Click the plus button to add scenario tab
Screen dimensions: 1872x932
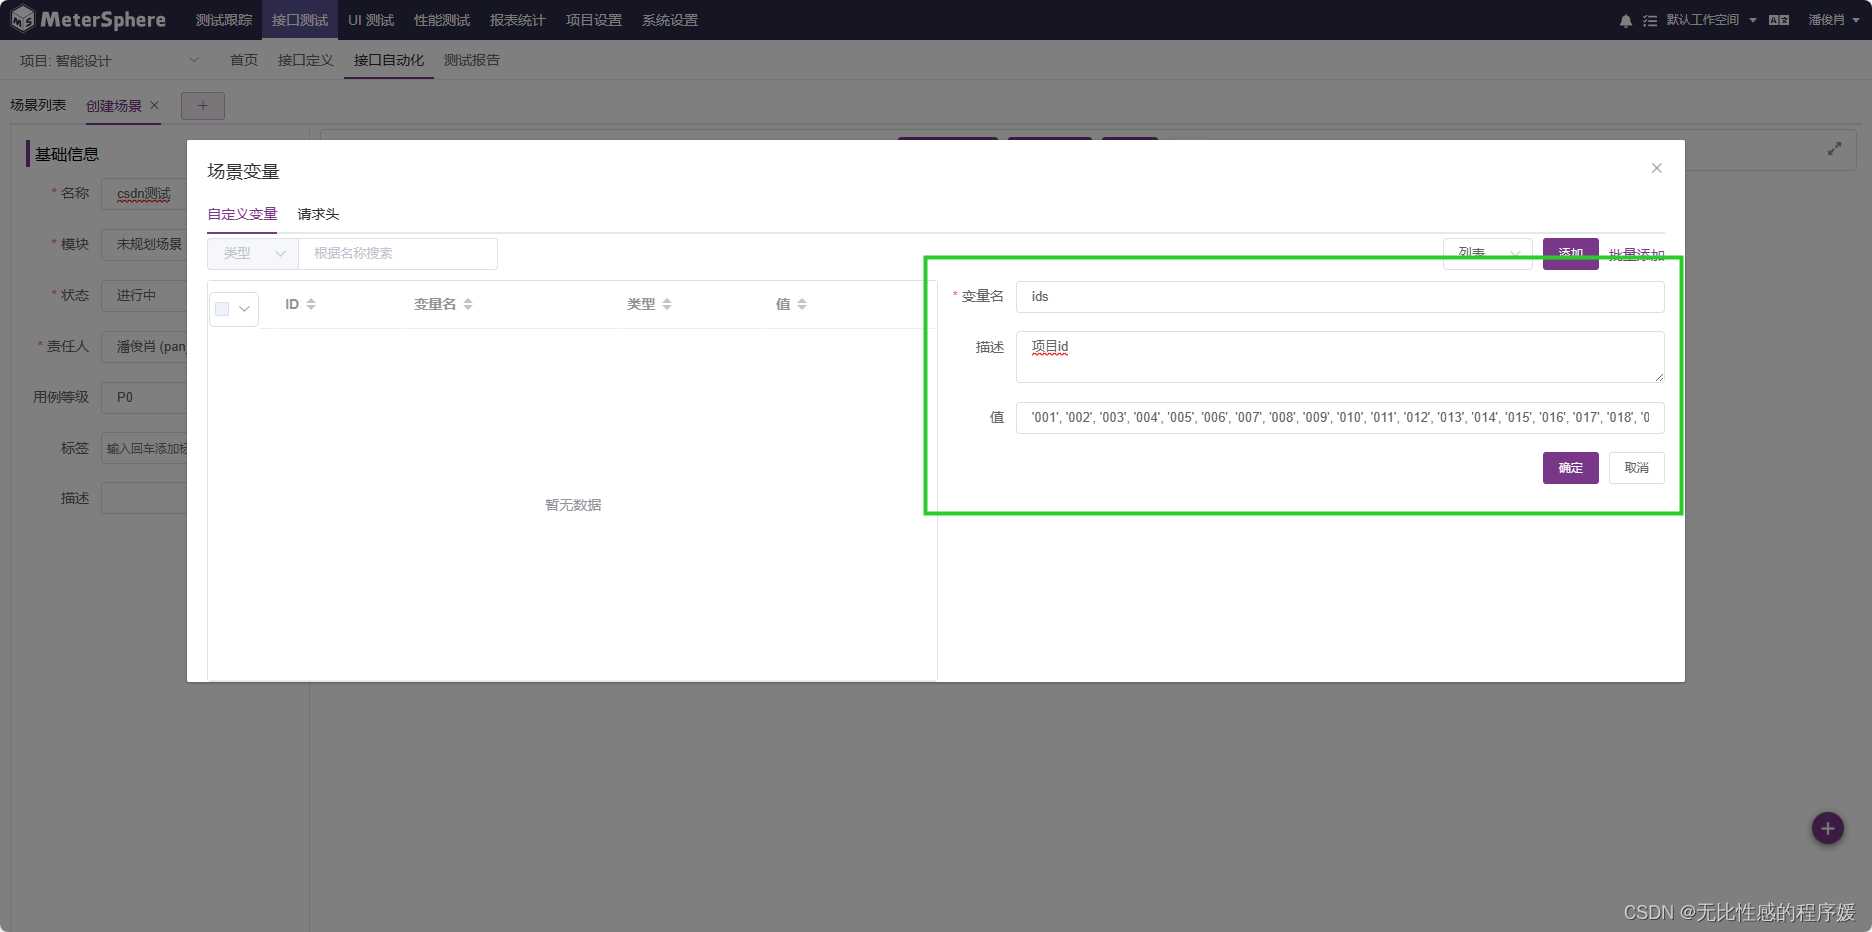pyautogui.click(x=203, y=105)
